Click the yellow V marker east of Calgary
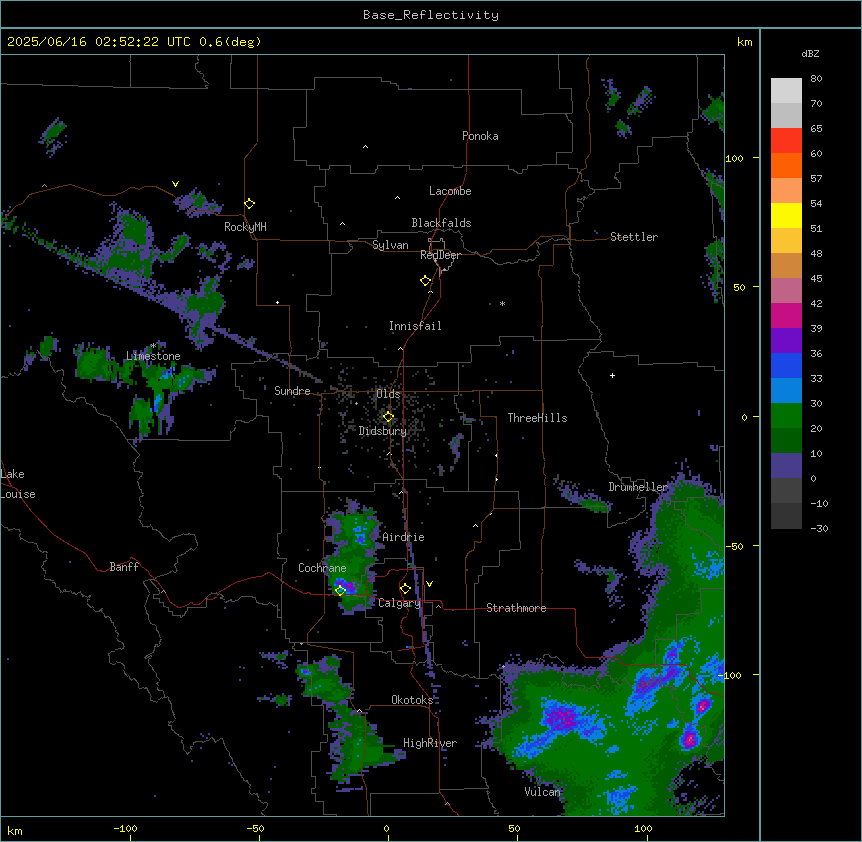 [429, 584]
